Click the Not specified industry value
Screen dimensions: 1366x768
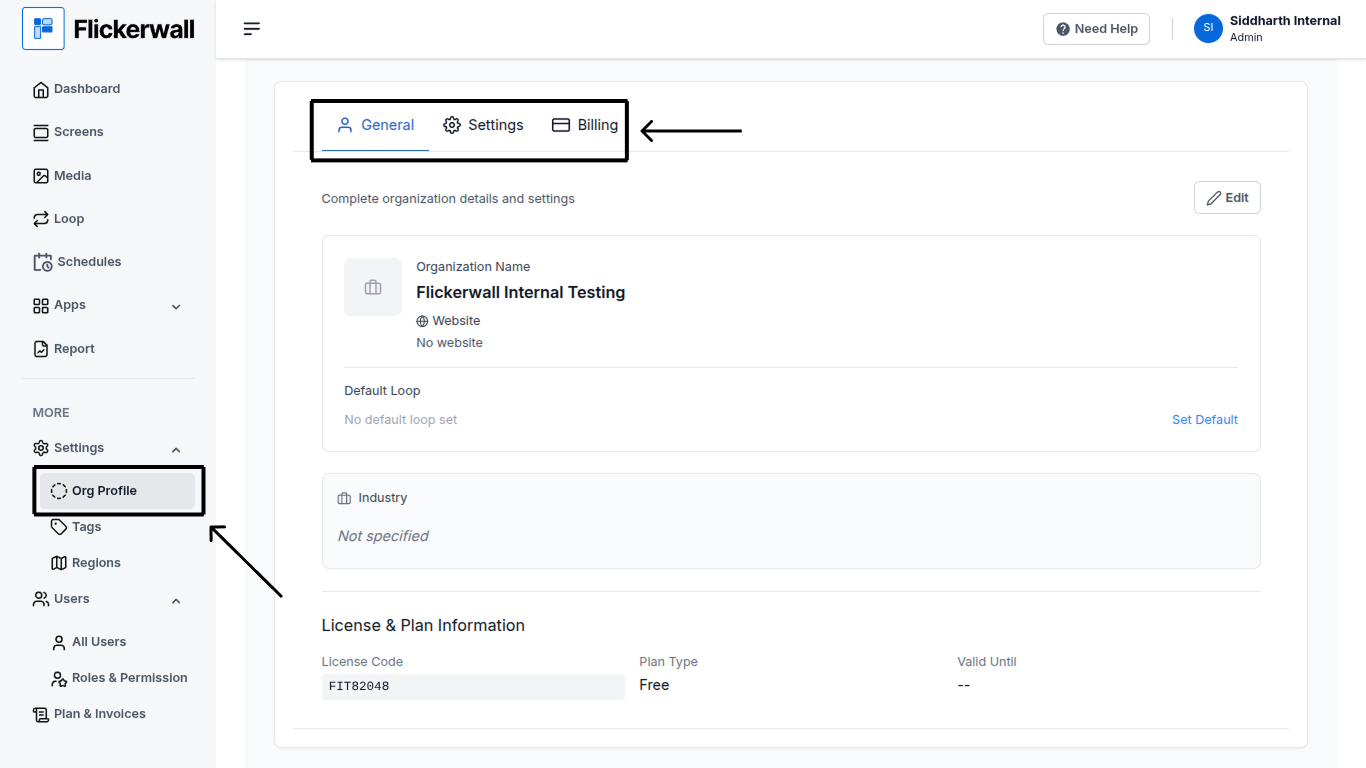(383, 536)
